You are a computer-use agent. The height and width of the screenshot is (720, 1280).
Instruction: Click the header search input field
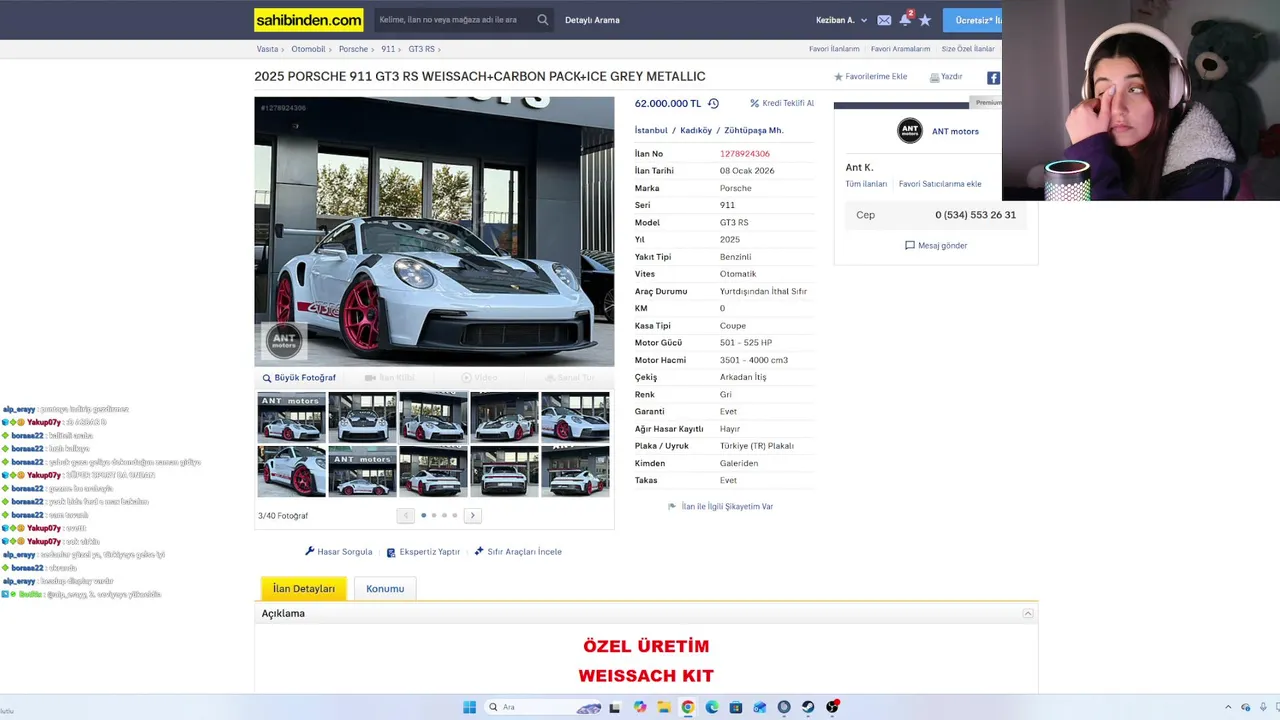pos(455,20)
